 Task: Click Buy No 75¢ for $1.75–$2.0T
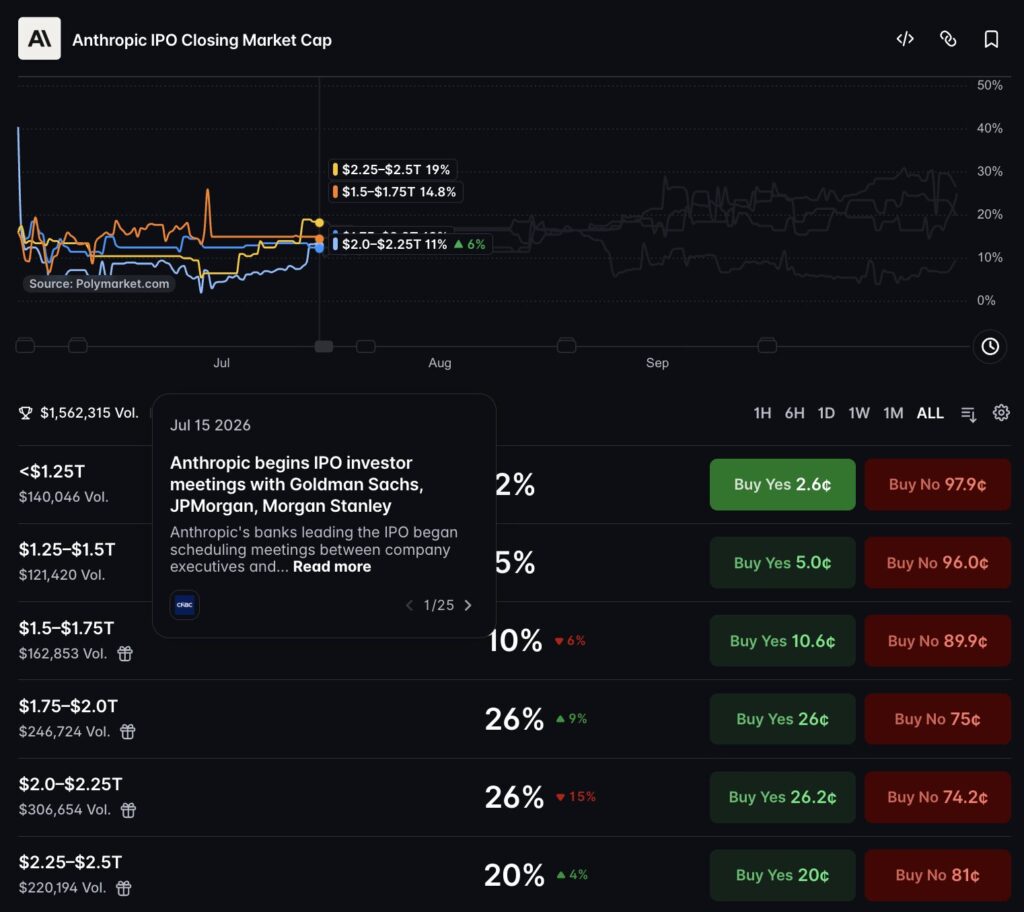(937, 719)
